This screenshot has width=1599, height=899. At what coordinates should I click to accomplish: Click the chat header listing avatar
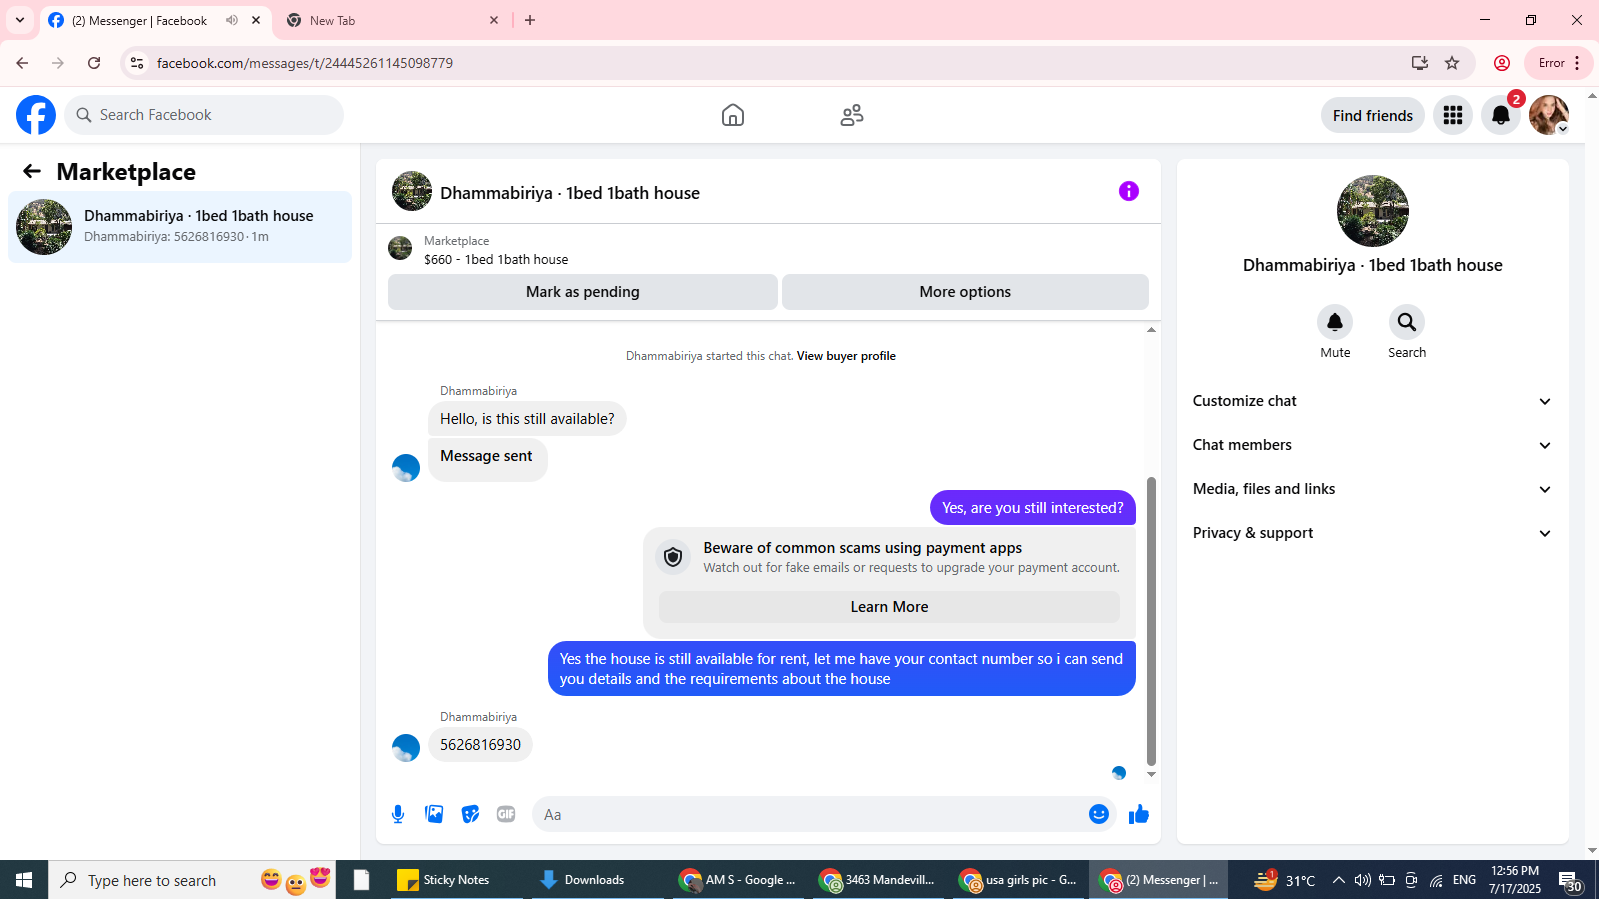point(412,191)
